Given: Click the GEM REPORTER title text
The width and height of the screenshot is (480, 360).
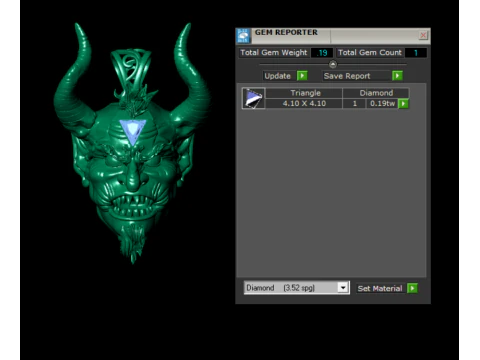Looking at the screenshot, I should click(286, 33).
